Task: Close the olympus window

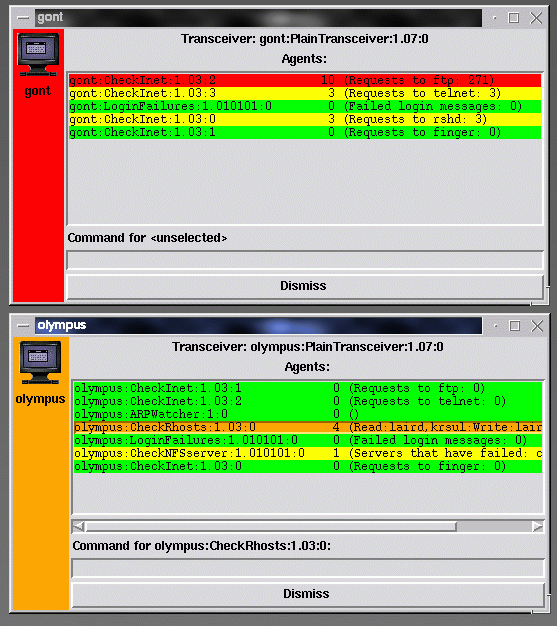Action: tap(537, 326)
